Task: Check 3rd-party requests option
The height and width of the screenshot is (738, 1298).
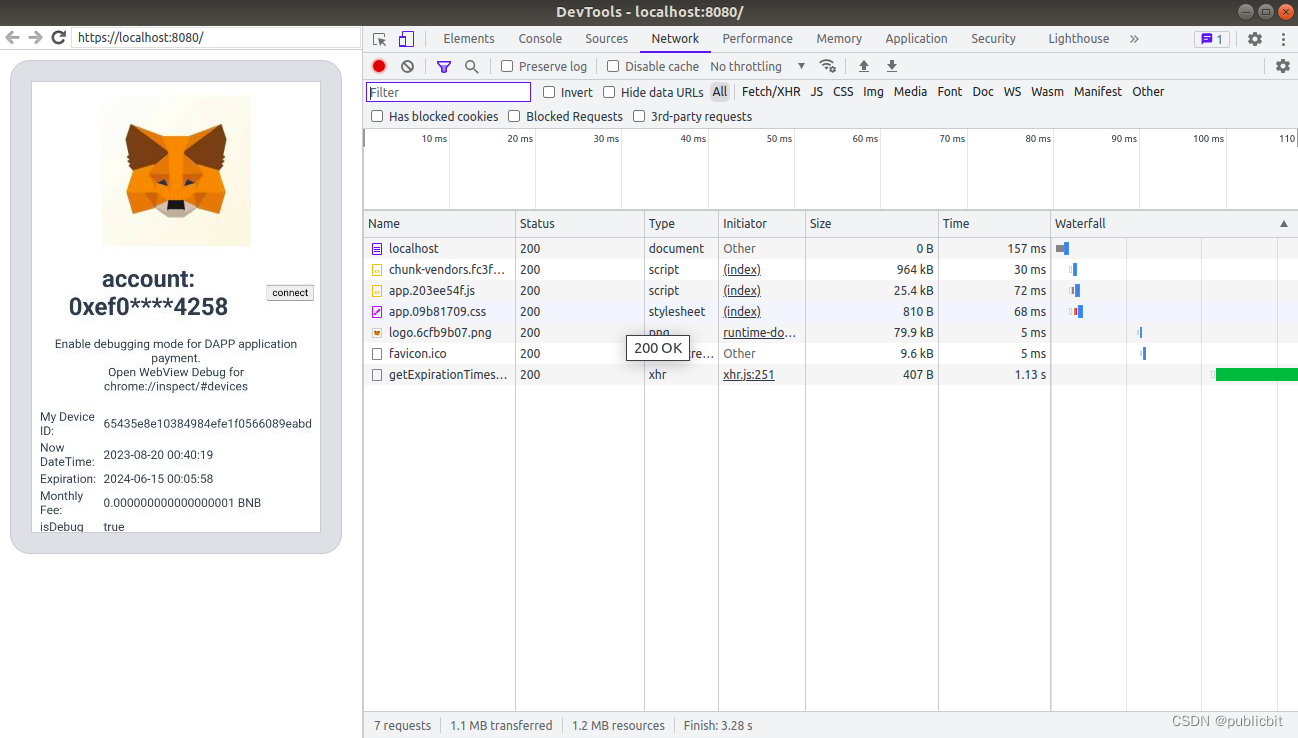Action: 639,116
